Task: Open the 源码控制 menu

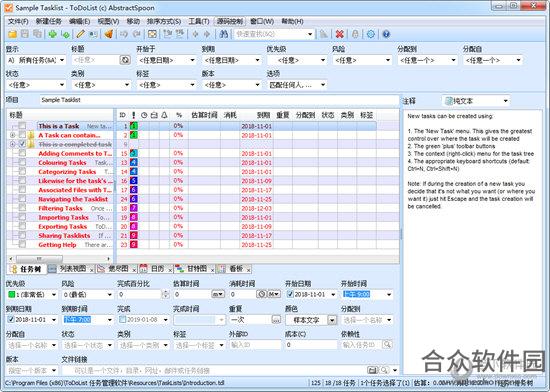Action: click(x=230, y=21)
